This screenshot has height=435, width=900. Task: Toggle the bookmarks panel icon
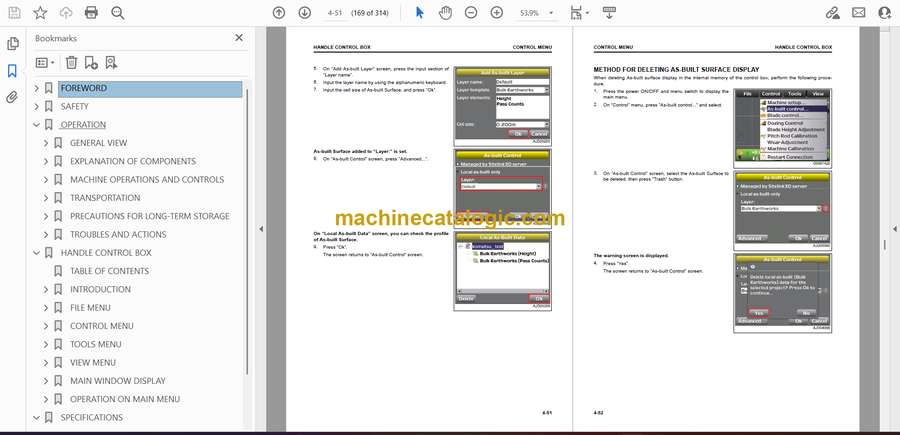[12, 71]
